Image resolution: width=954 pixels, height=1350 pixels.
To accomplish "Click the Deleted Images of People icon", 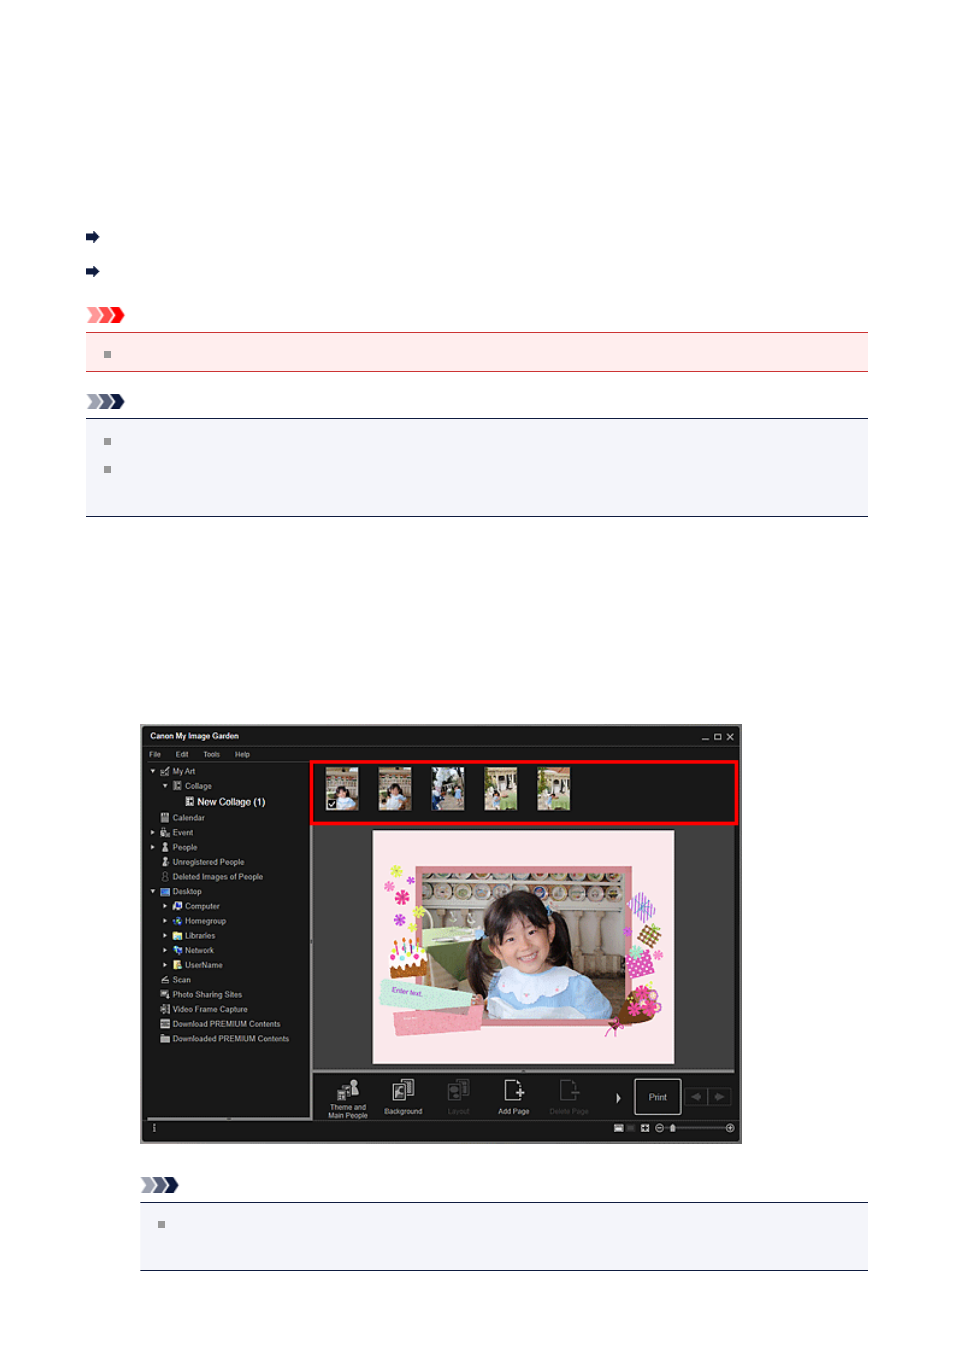I will tap(165, 877).
